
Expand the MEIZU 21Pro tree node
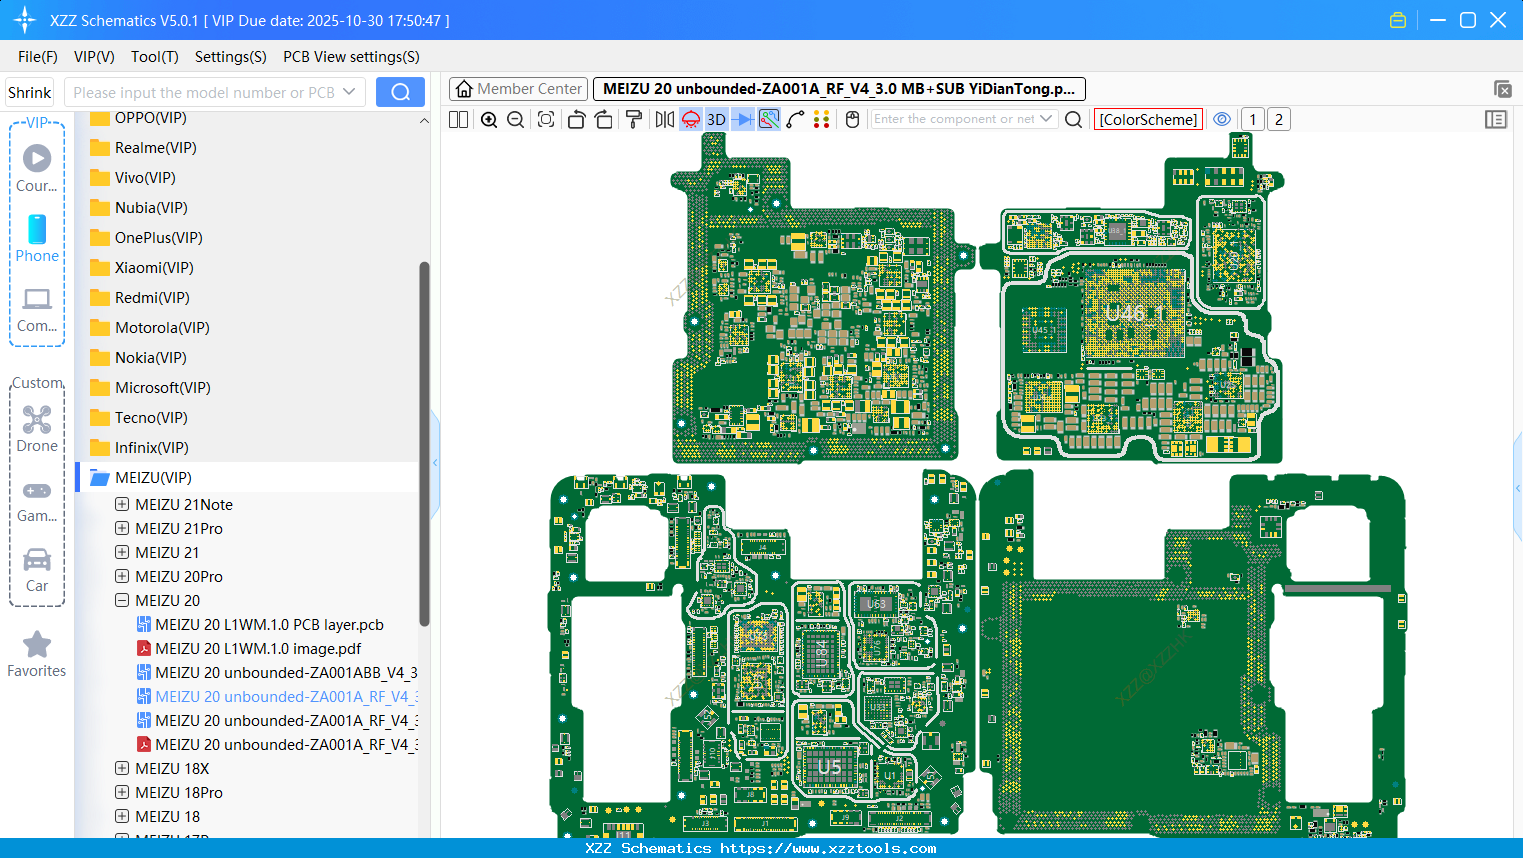pos(122,528)
